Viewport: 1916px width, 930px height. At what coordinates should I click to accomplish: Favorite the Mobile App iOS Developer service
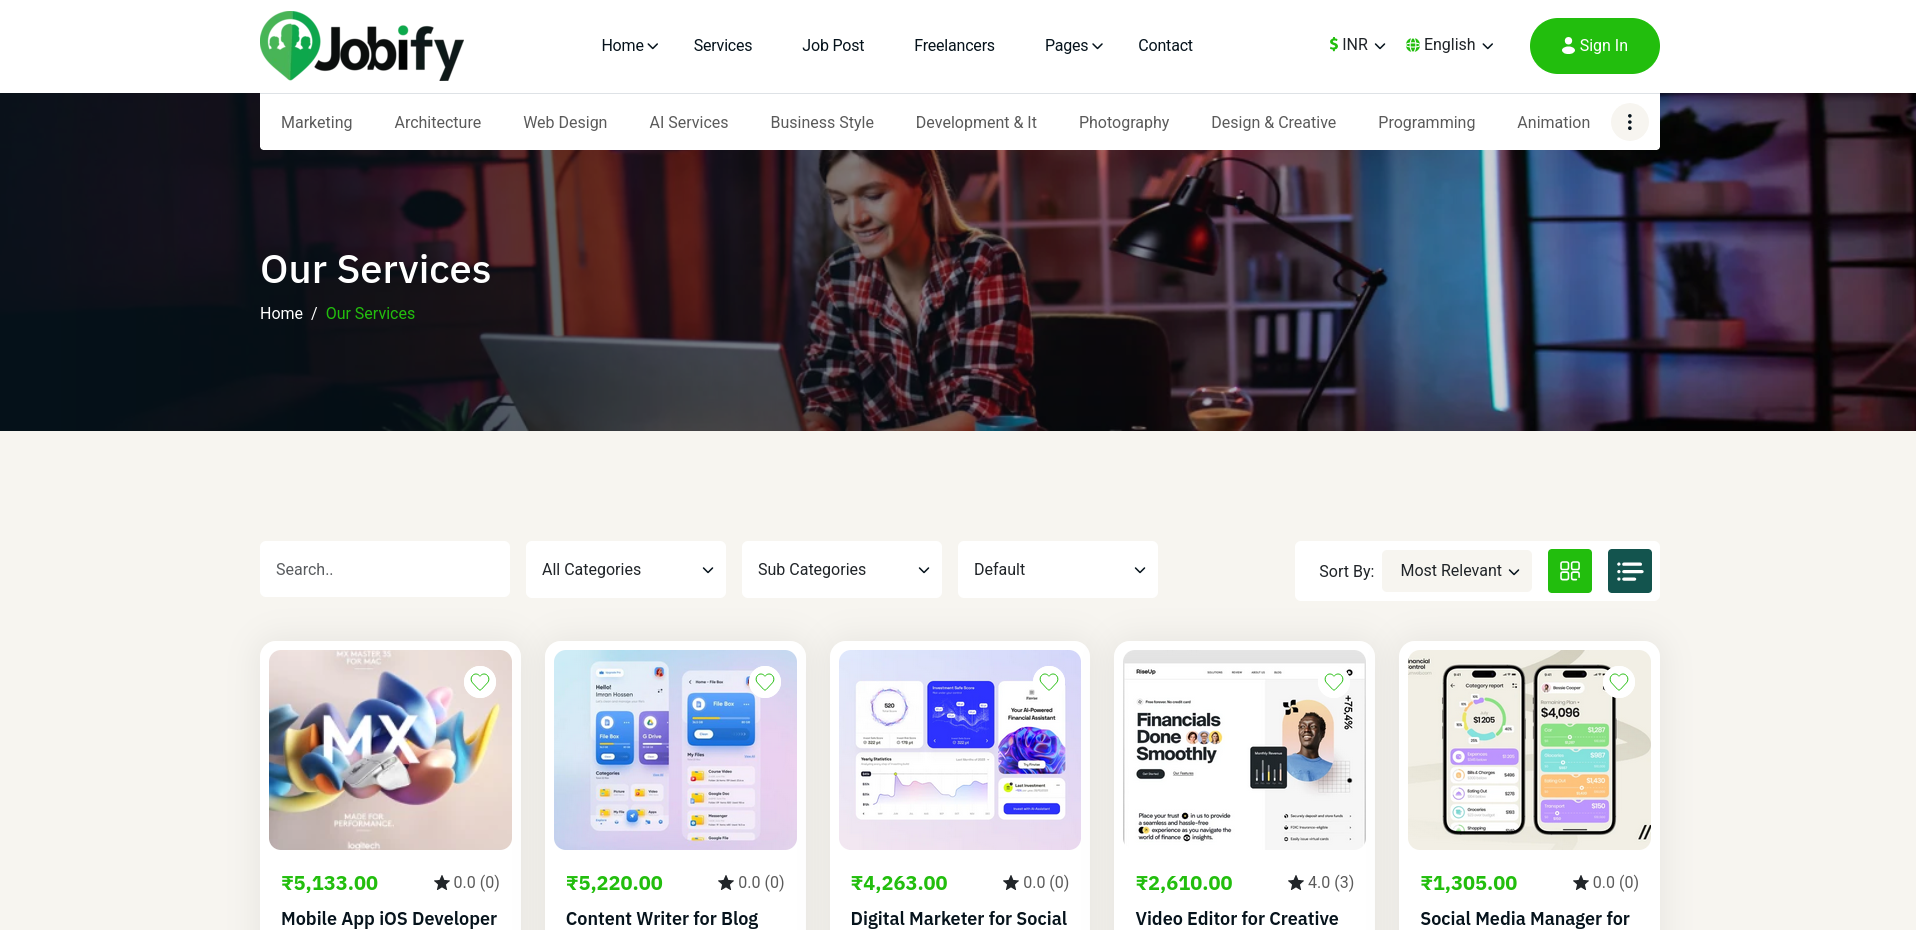click(x=480, y=682)
